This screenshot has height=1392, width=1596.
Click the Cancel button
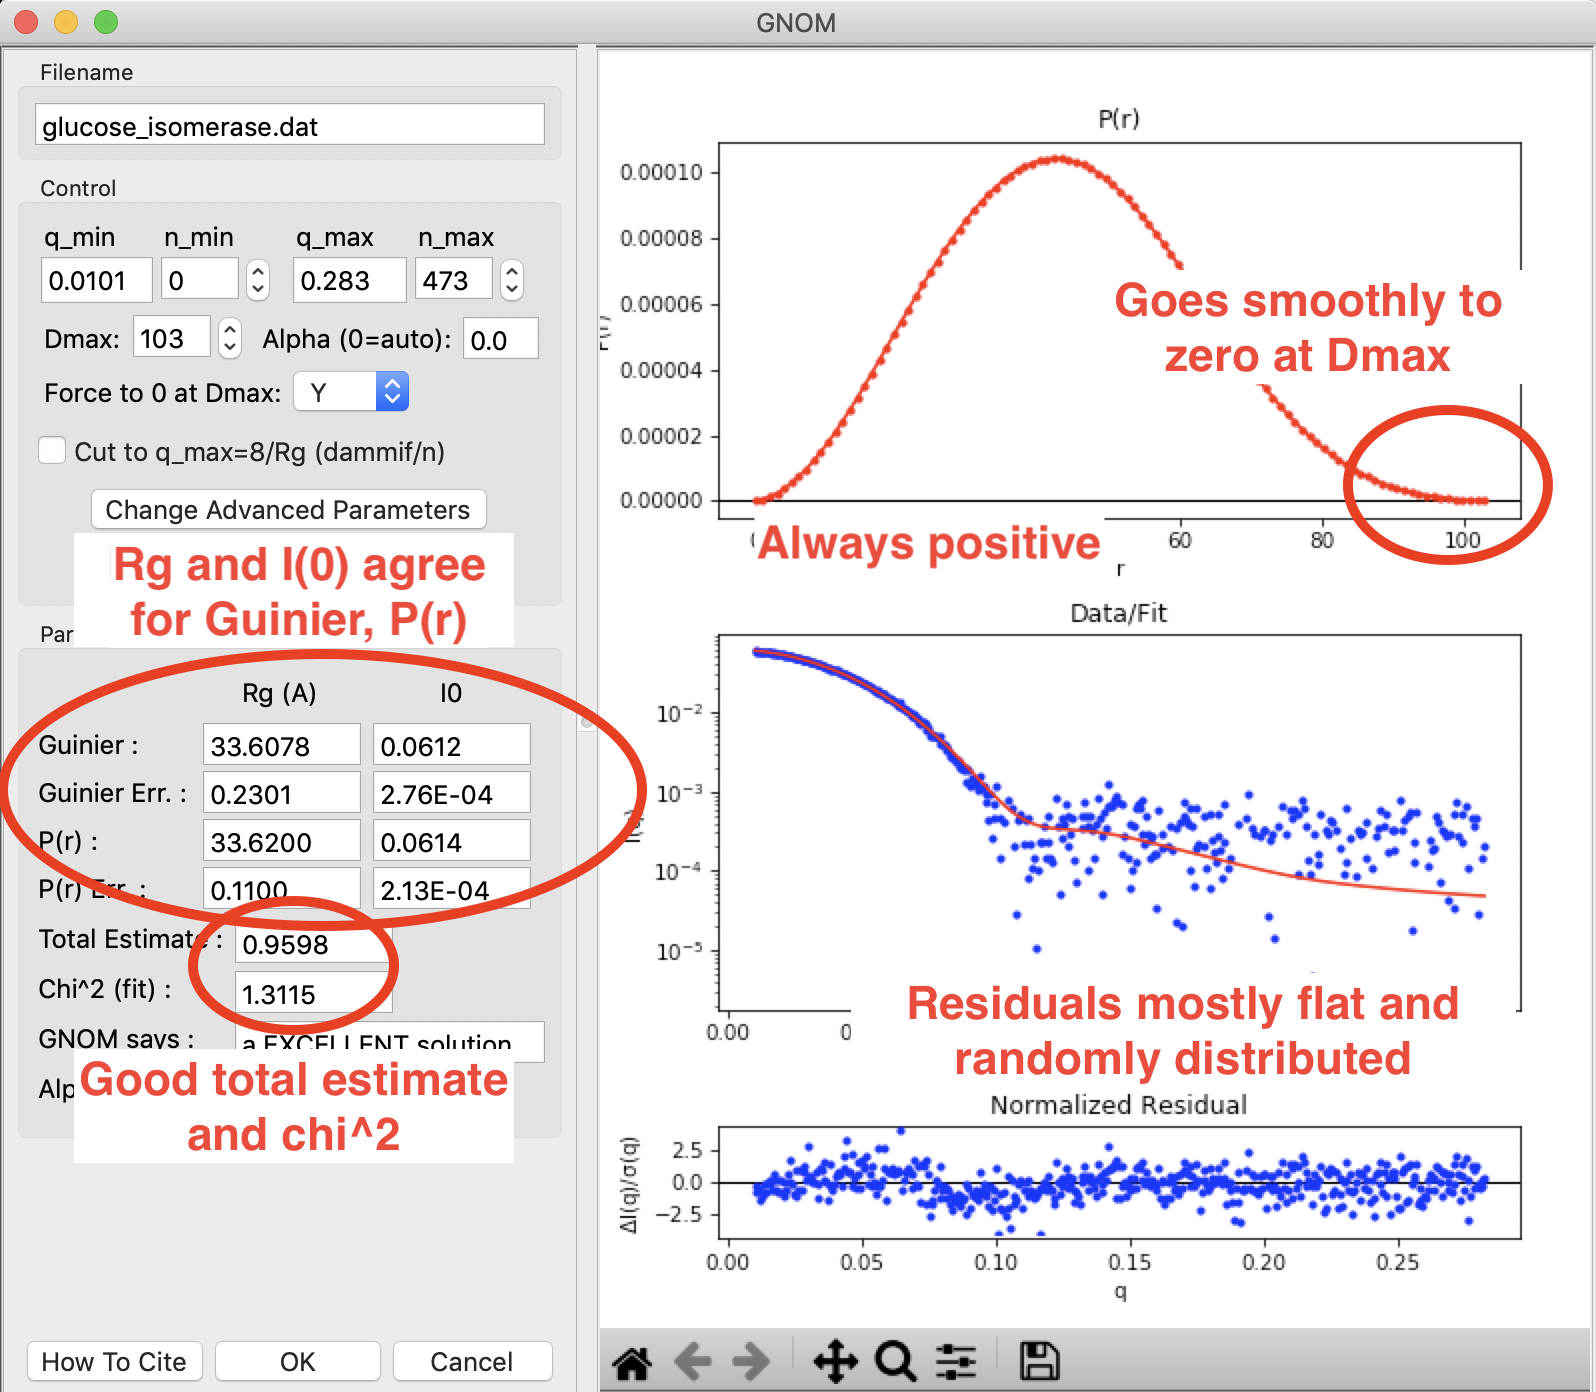coord(472,1362)
